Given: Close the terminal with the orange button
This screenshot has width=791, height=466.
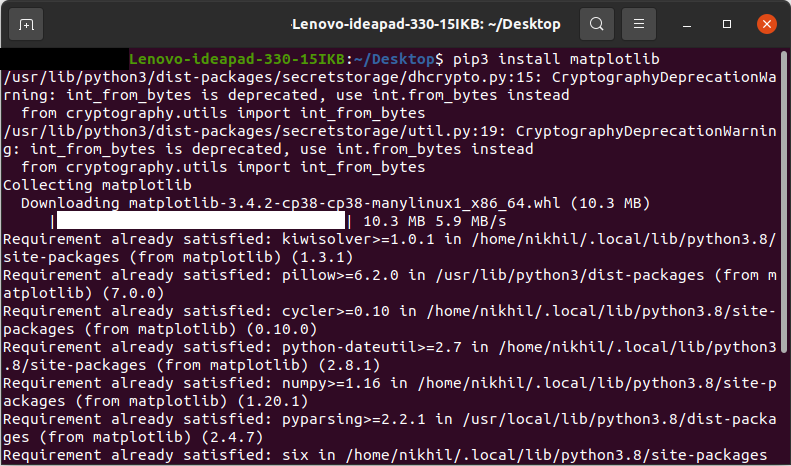Looking at the screenshot, I should [x=767, y=24].
